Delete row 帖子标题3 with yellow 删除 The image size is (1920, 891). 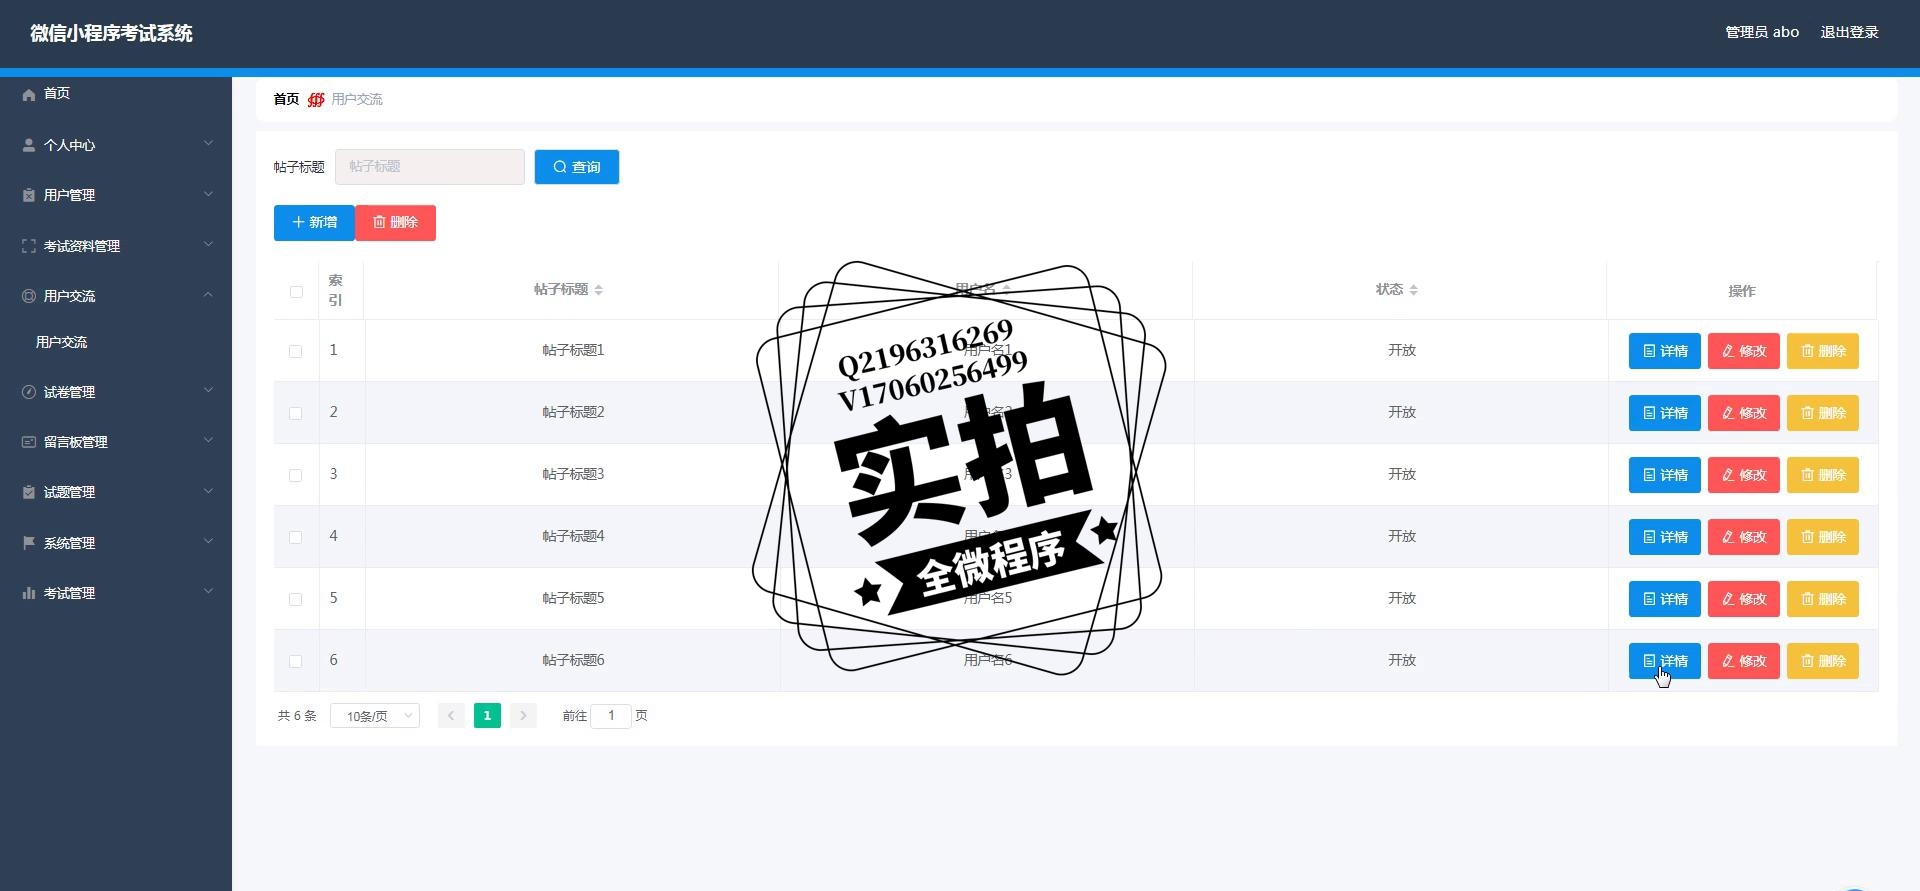coord(1822,475)
